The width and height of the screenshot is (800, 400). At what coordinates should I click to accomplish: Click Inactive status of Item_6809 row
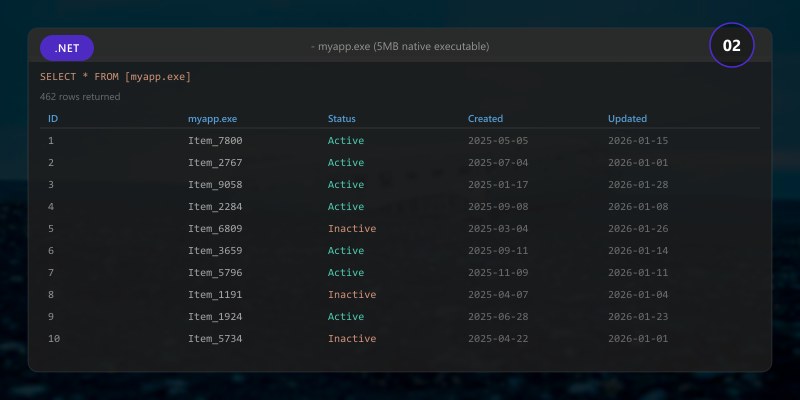(352, 228)
